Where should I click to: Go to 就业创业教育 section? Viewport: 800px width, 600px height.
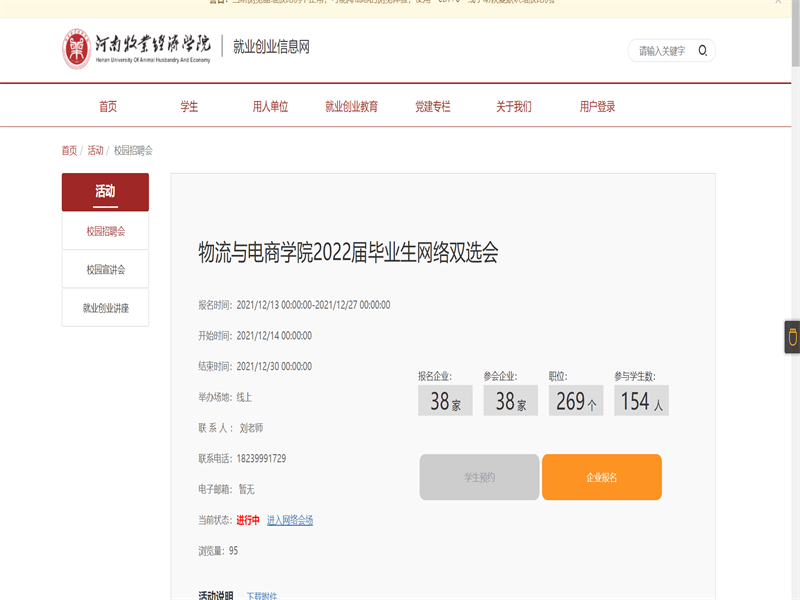coord(351,106)
